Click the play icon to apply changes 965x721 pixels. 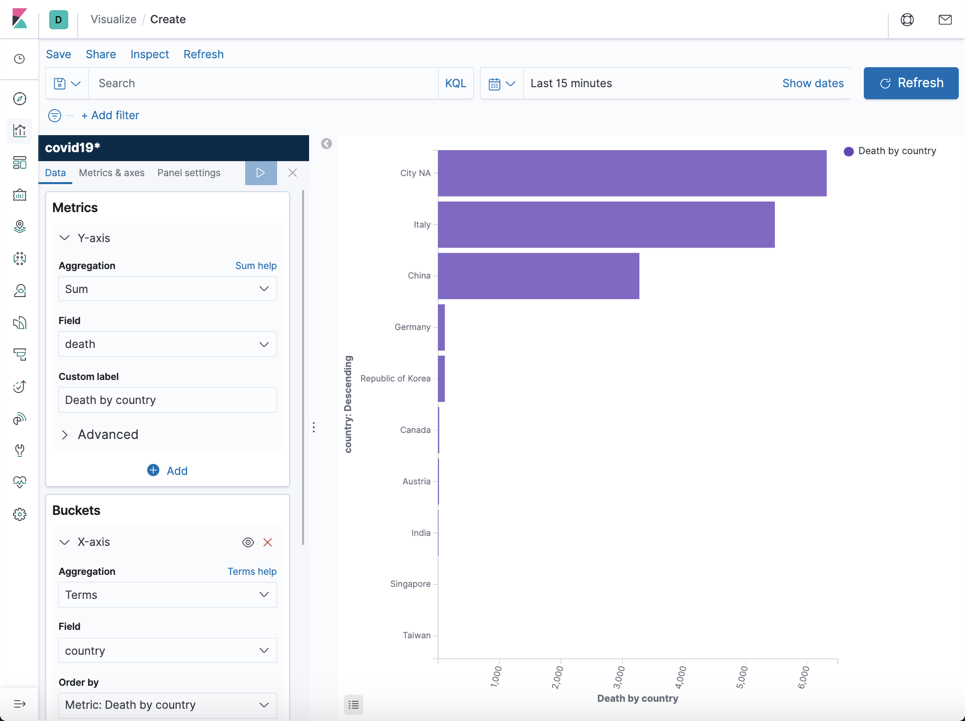point(261,173)
